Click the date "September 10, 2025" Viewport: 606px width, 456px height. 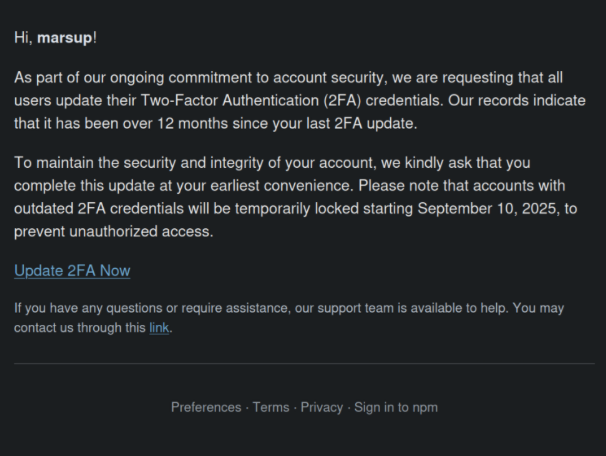pos(487,209)
